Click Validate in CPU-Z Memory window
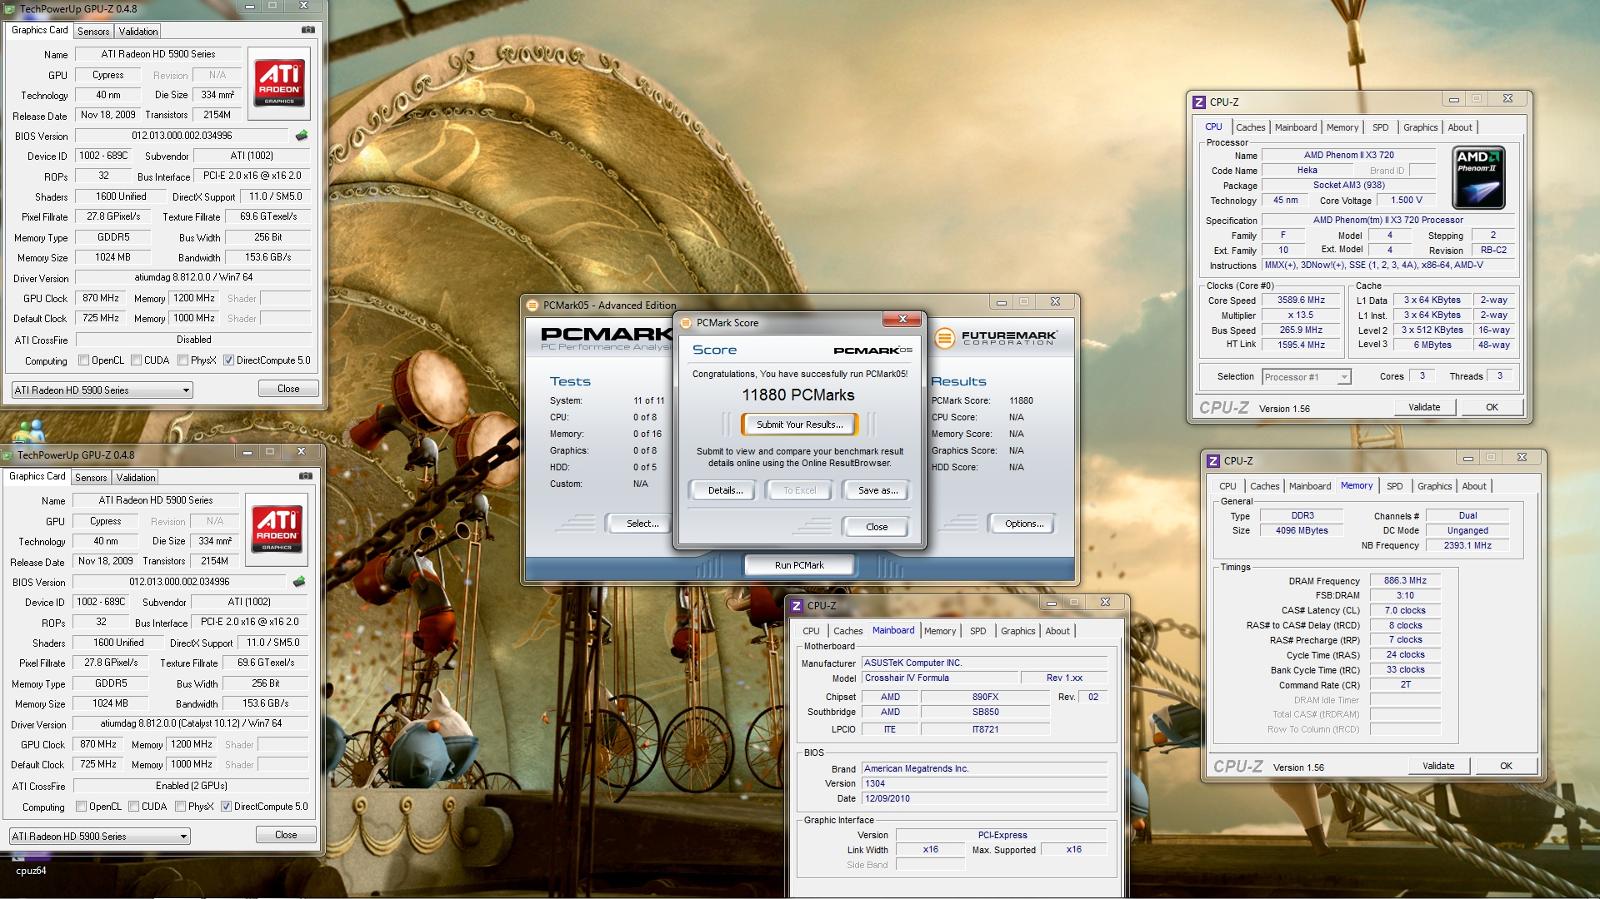Viewport: 1600px width, 899px height. (x=1438, y=766)
